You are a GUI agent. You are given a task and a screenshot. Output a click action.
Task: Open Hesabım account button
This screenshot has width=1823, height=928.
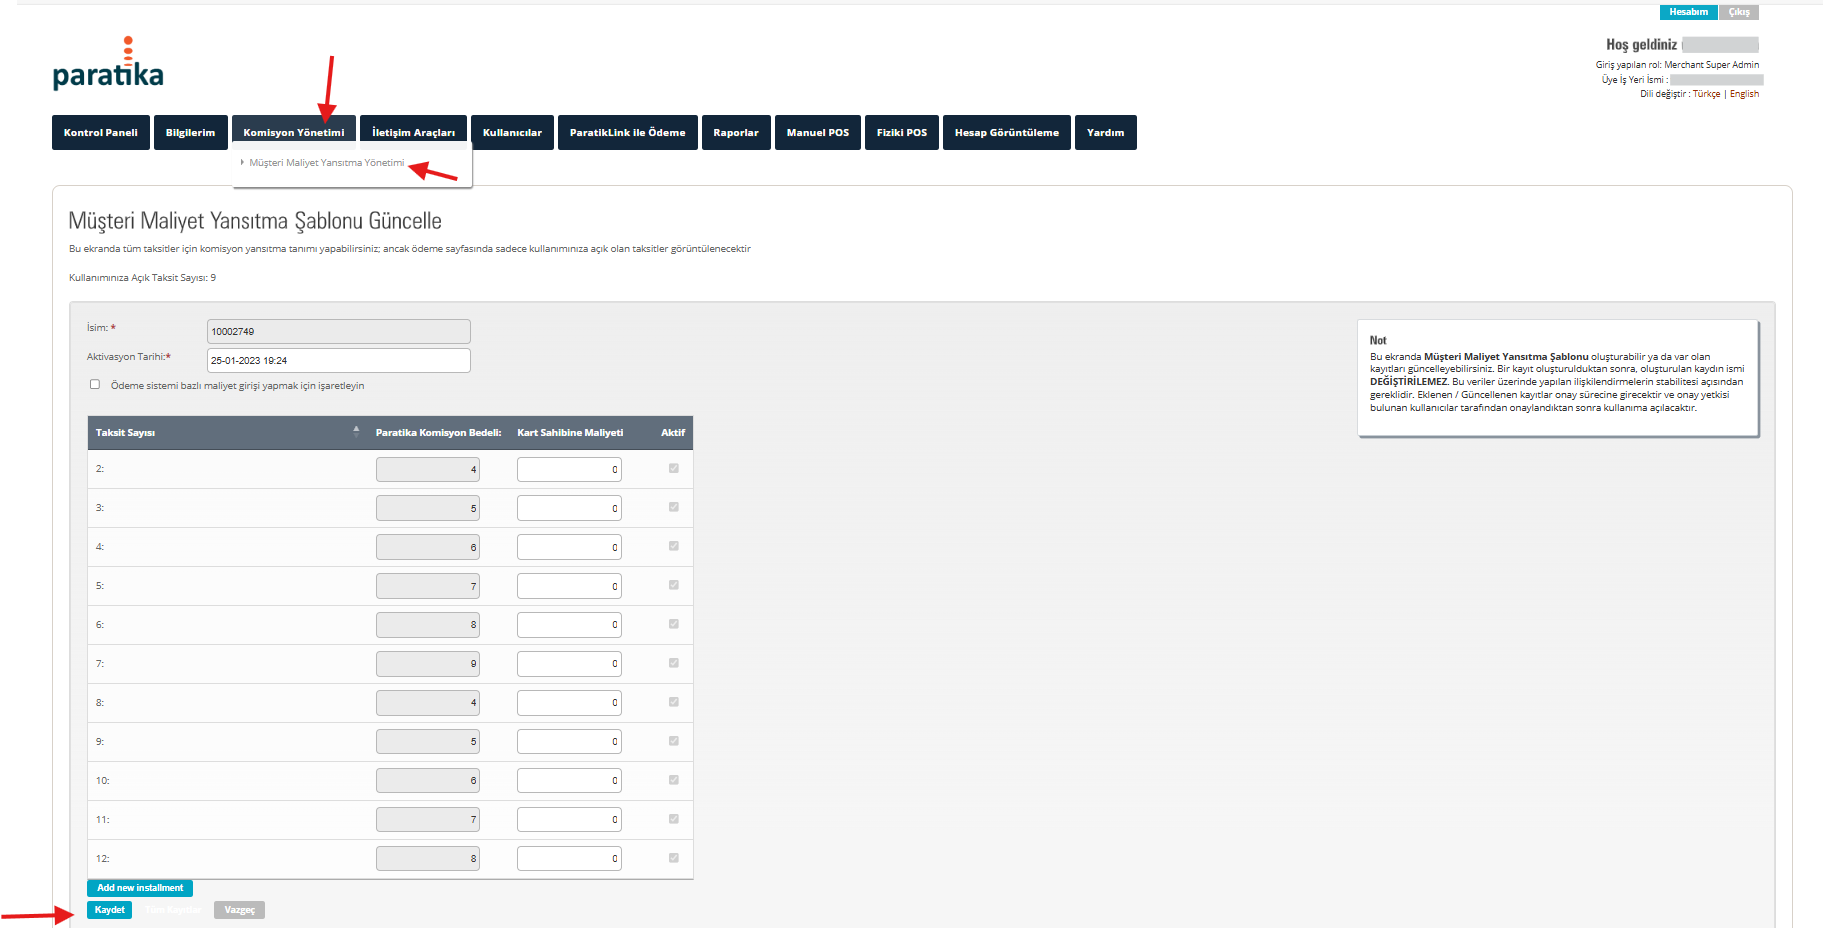tap(1688, 12)
